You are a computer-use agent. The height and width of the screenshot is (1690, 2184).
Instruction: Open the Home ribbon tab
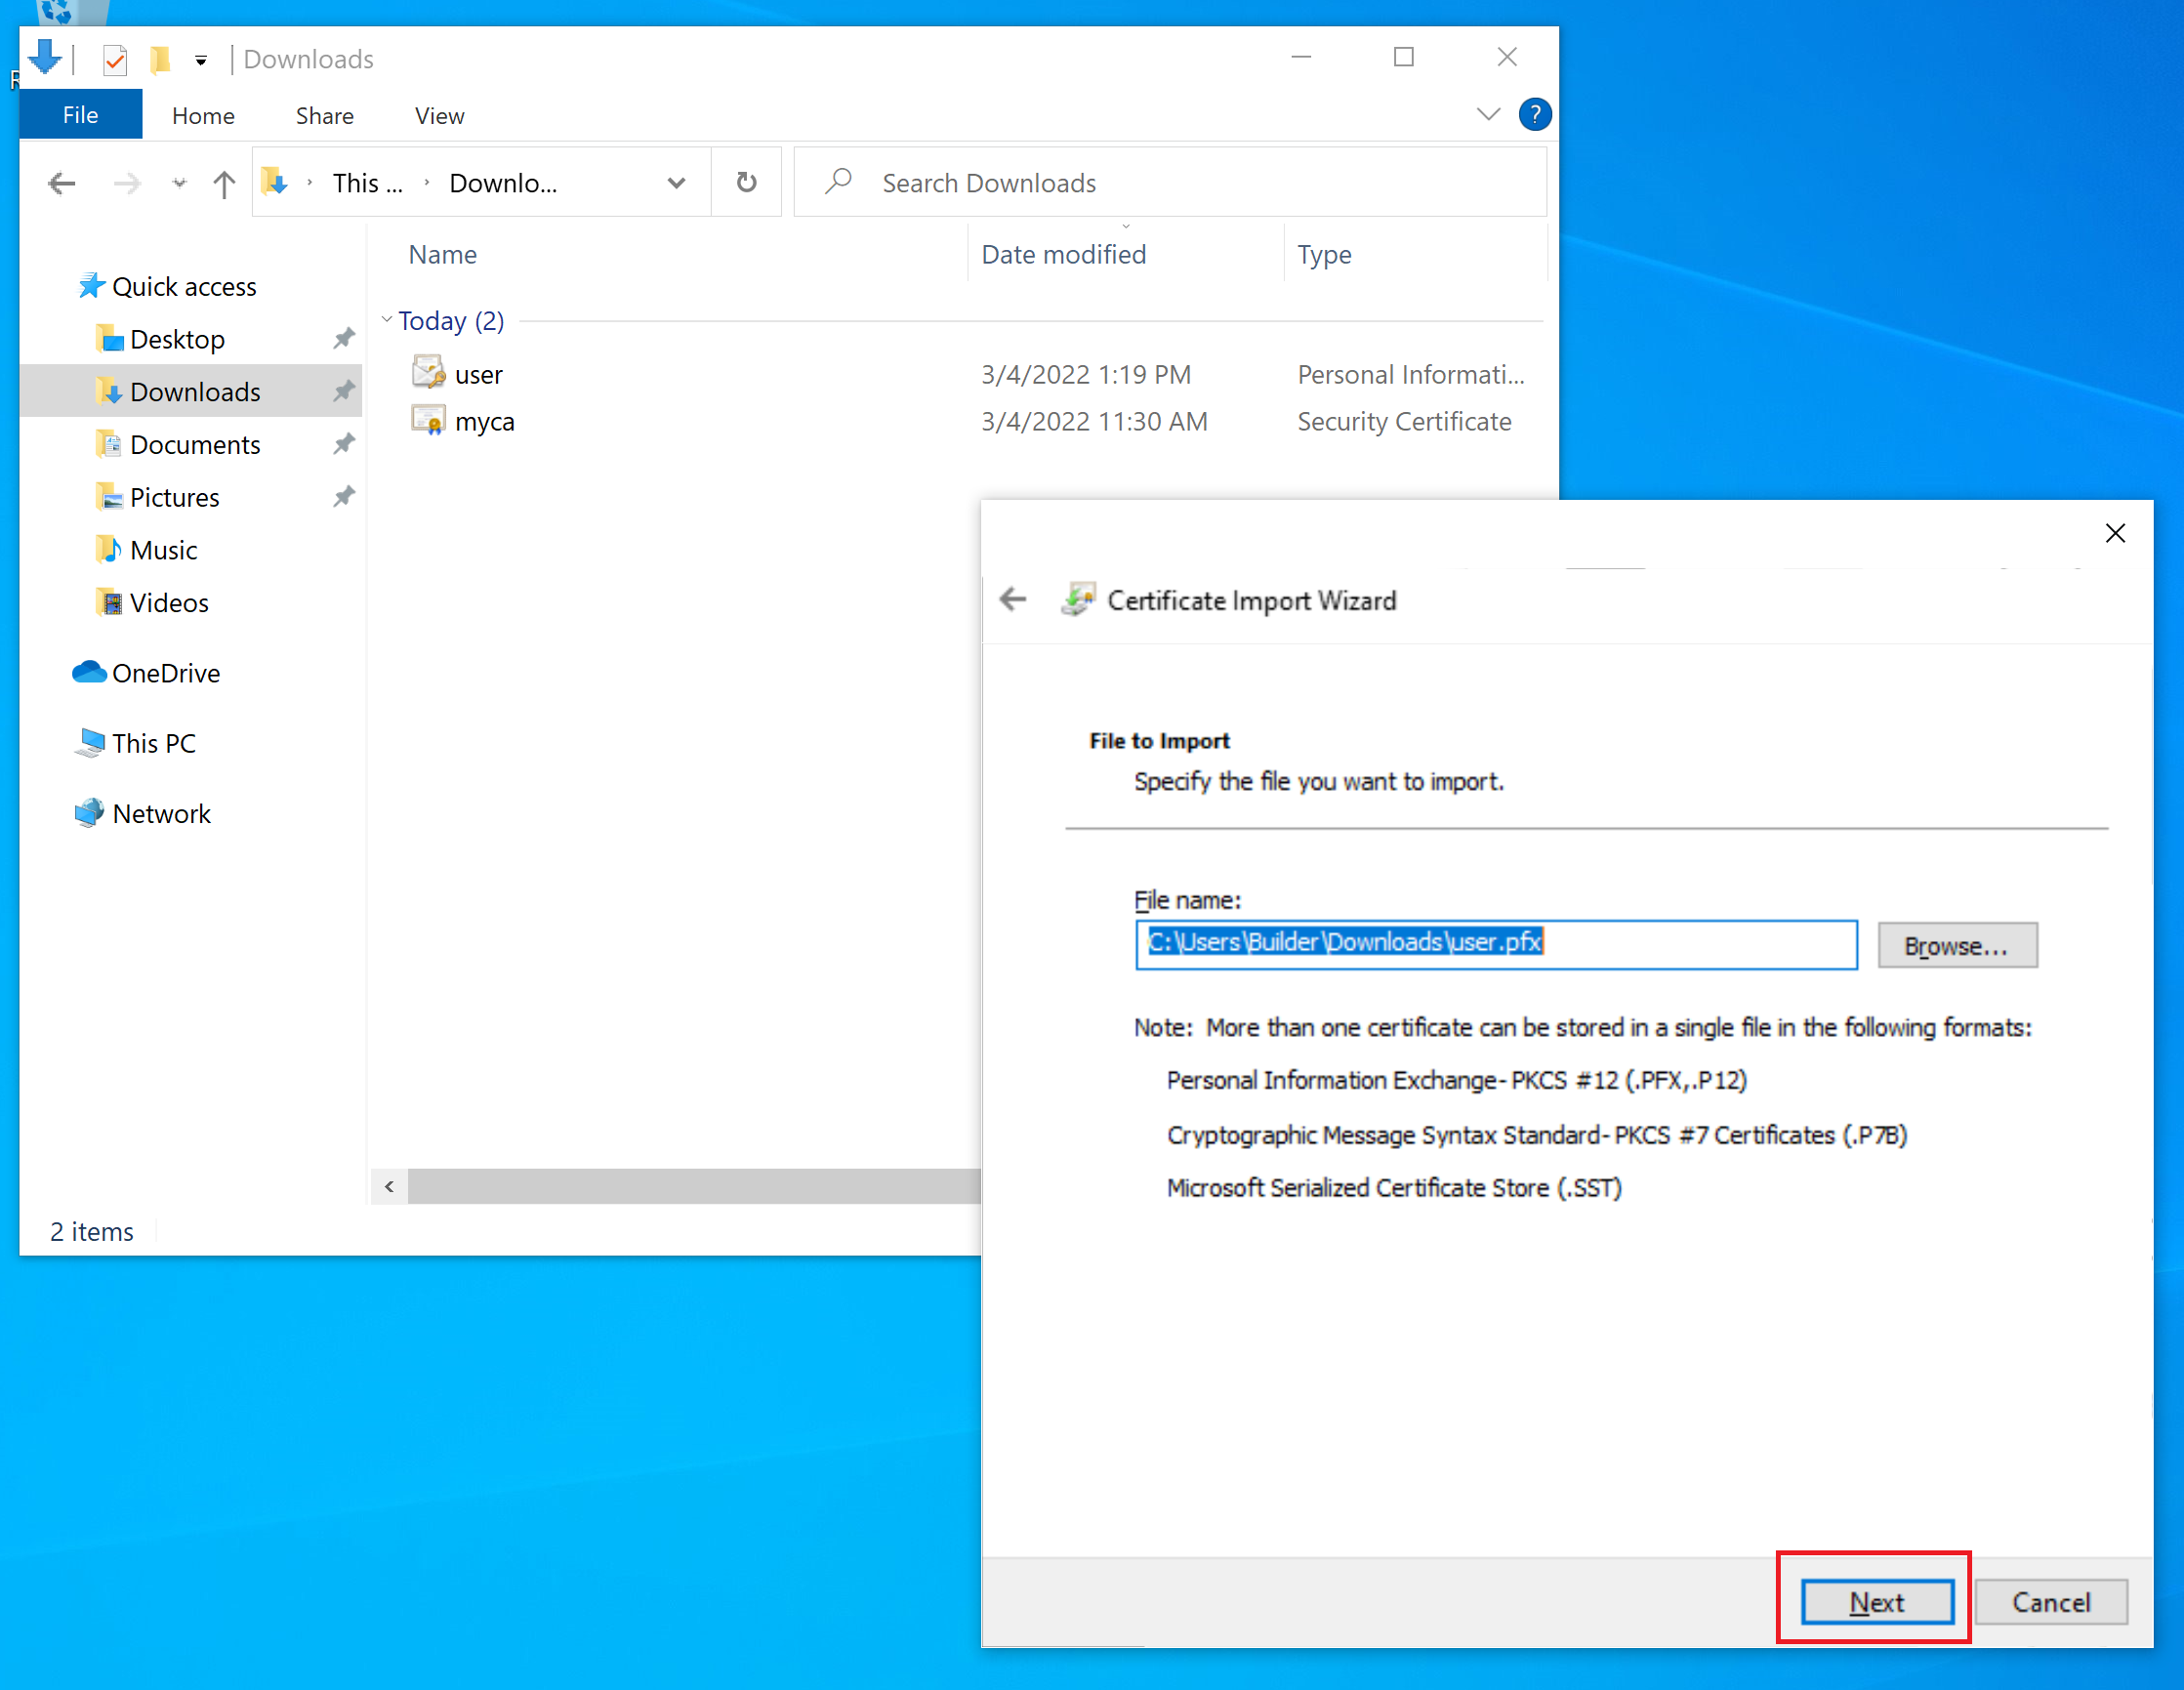coord(203,115)
